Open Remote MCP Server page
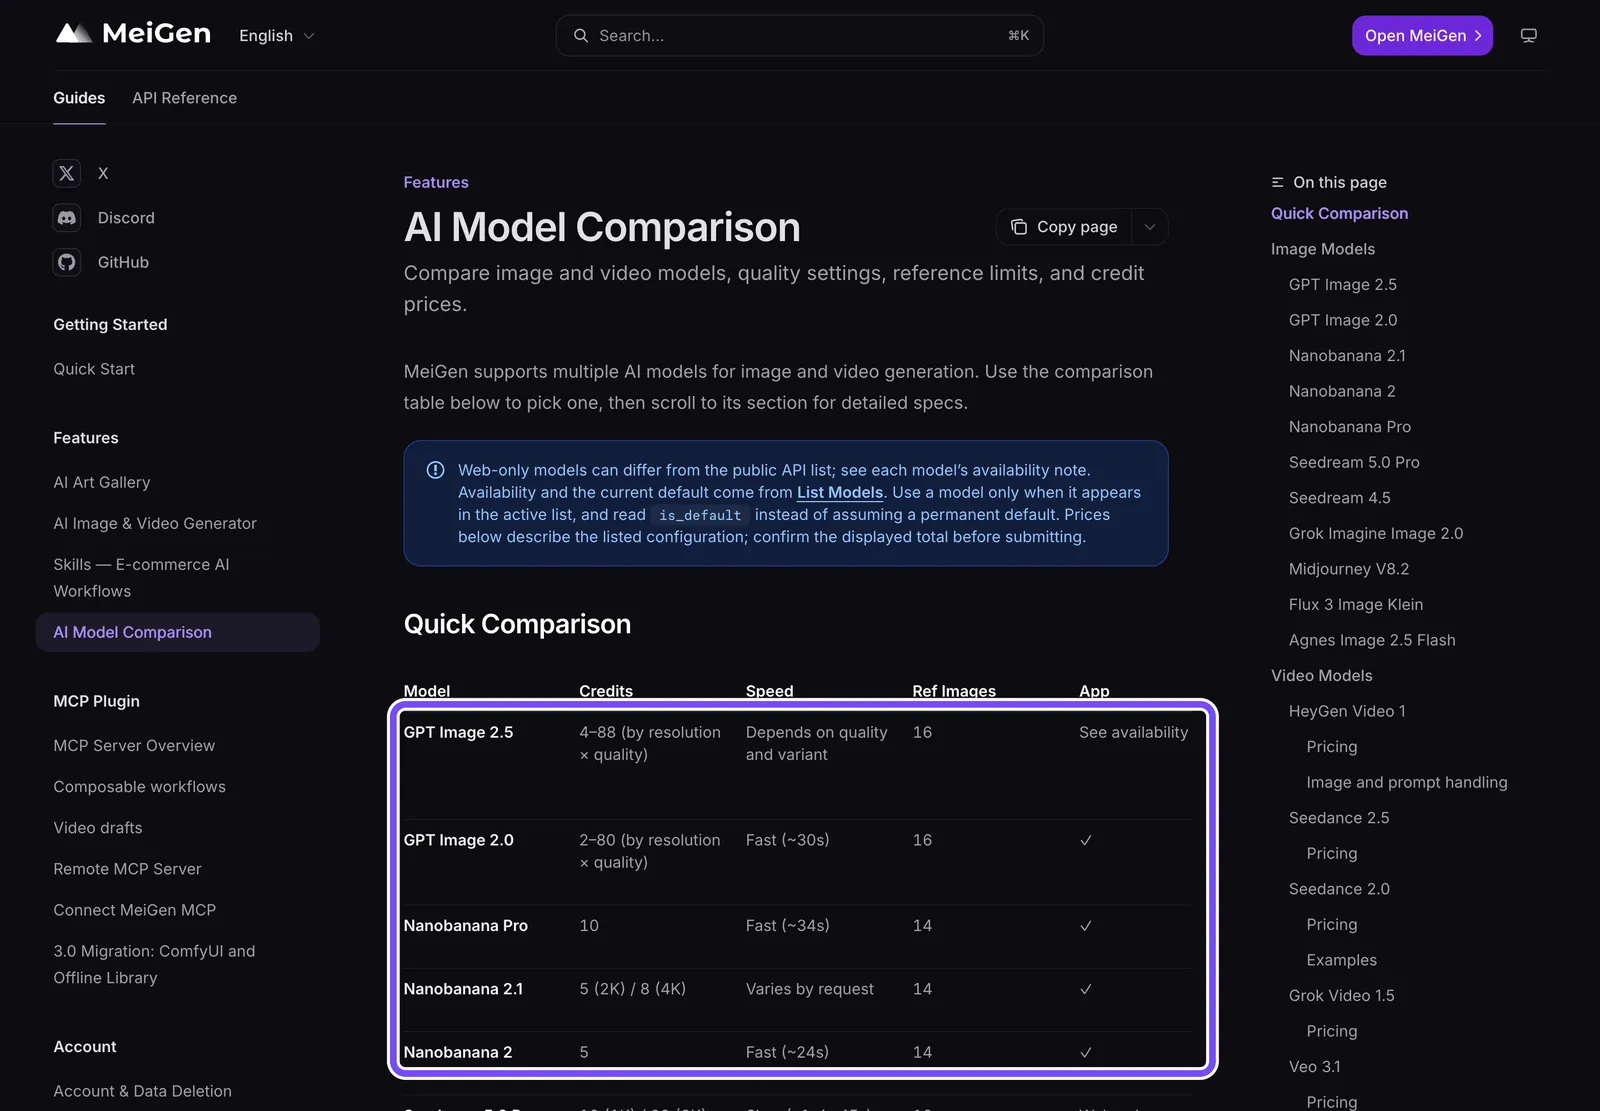Viewport: 1600px width, 1111px height. point(127,869)
